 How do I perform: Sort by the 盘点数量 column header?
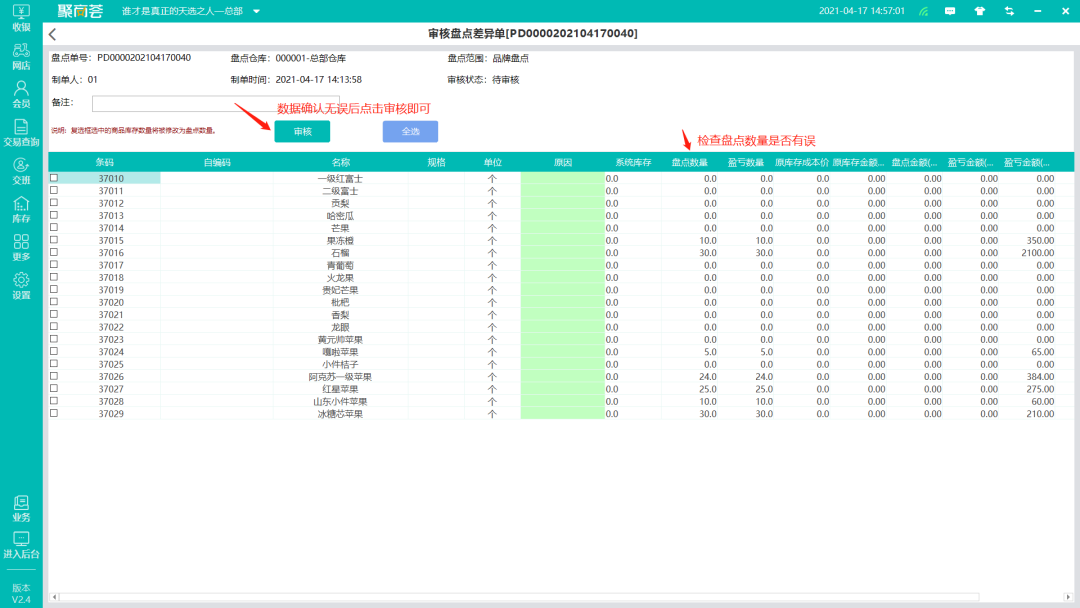point(689,162)
